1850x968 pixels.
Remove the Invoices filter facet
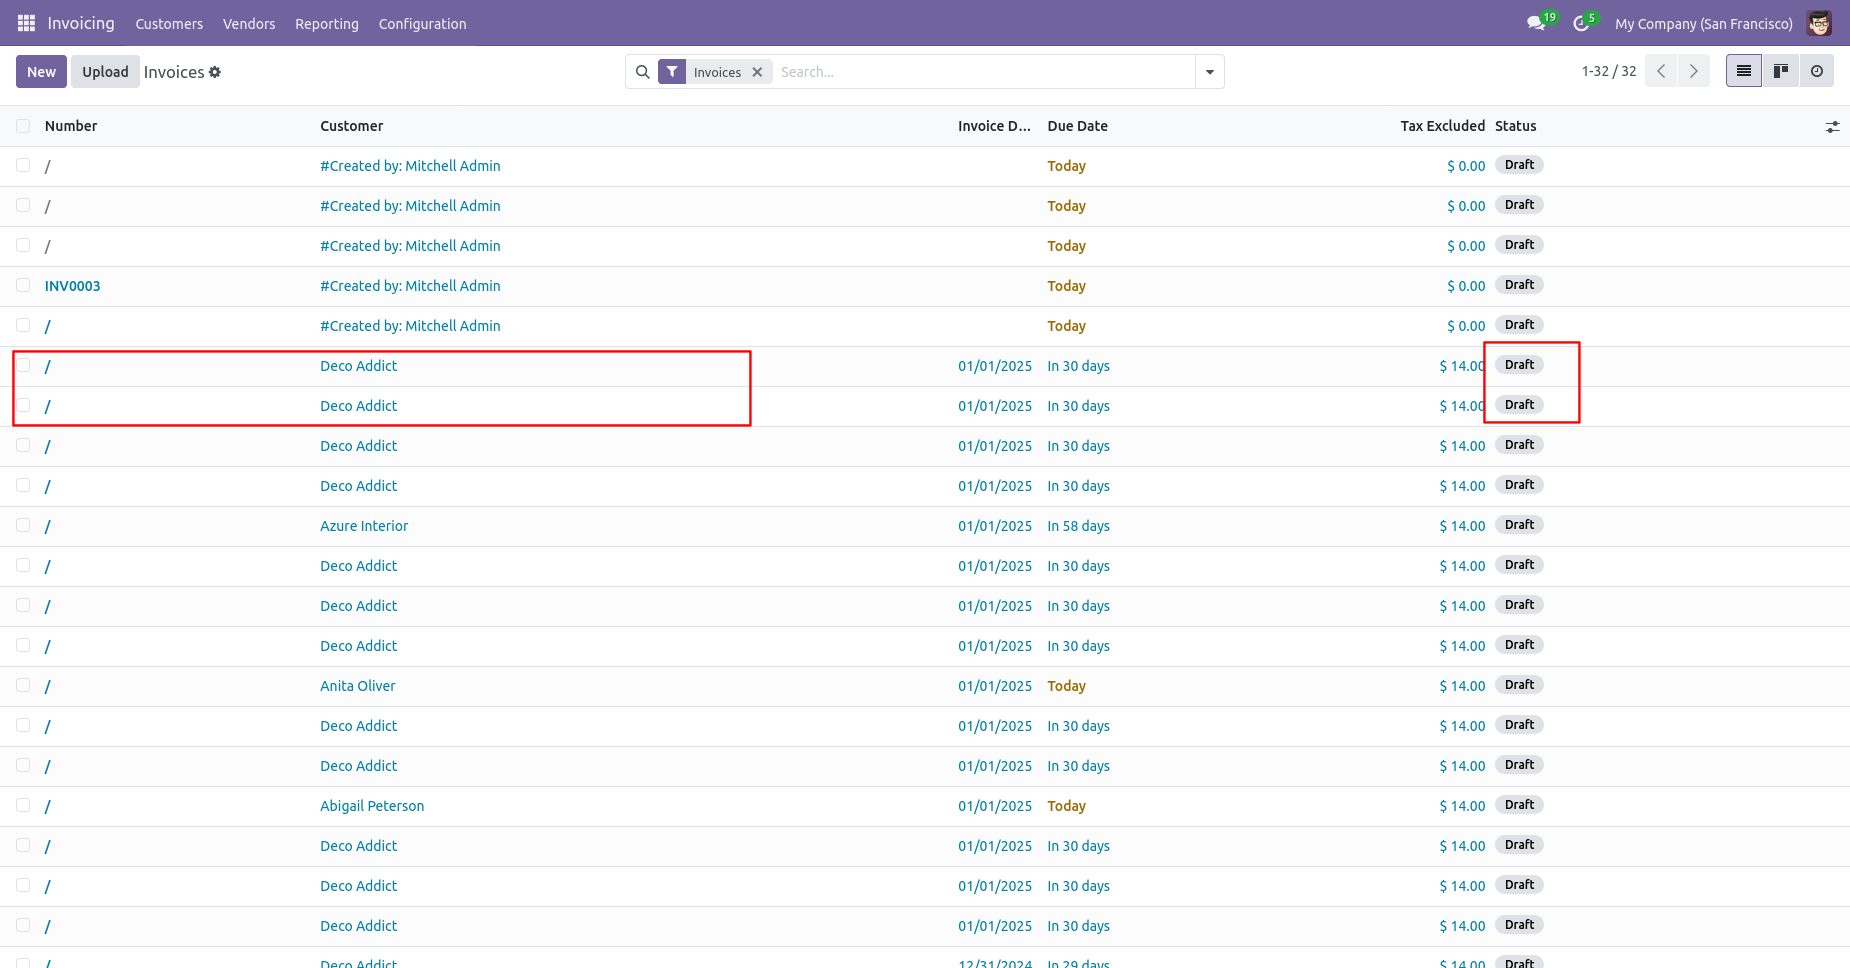coord(757,72)
